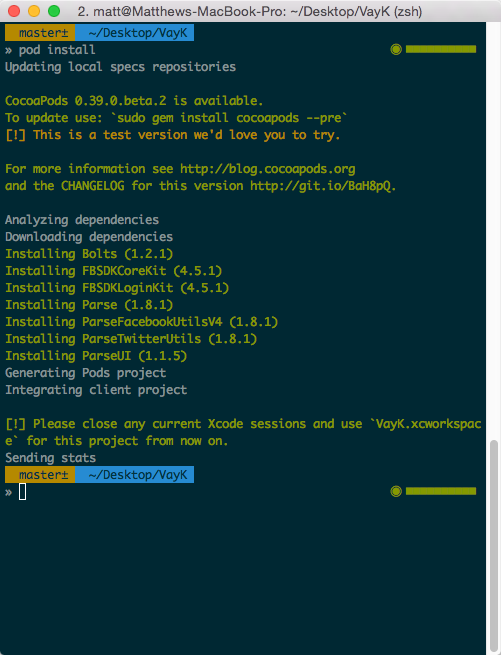Screen dimensions: 501x655
Task: Click the bottom circular status indicator icon
Action: 396,492
